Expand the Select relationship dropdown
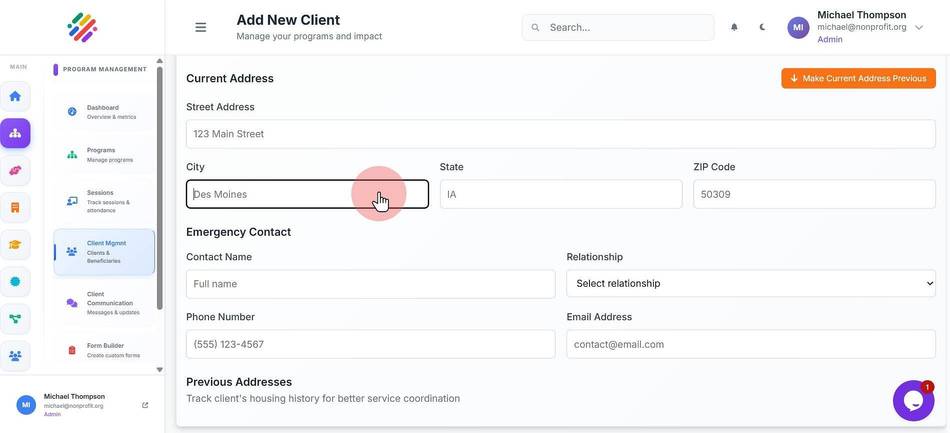Viewport: 950px width, 433px height. [x=751, y=283]
